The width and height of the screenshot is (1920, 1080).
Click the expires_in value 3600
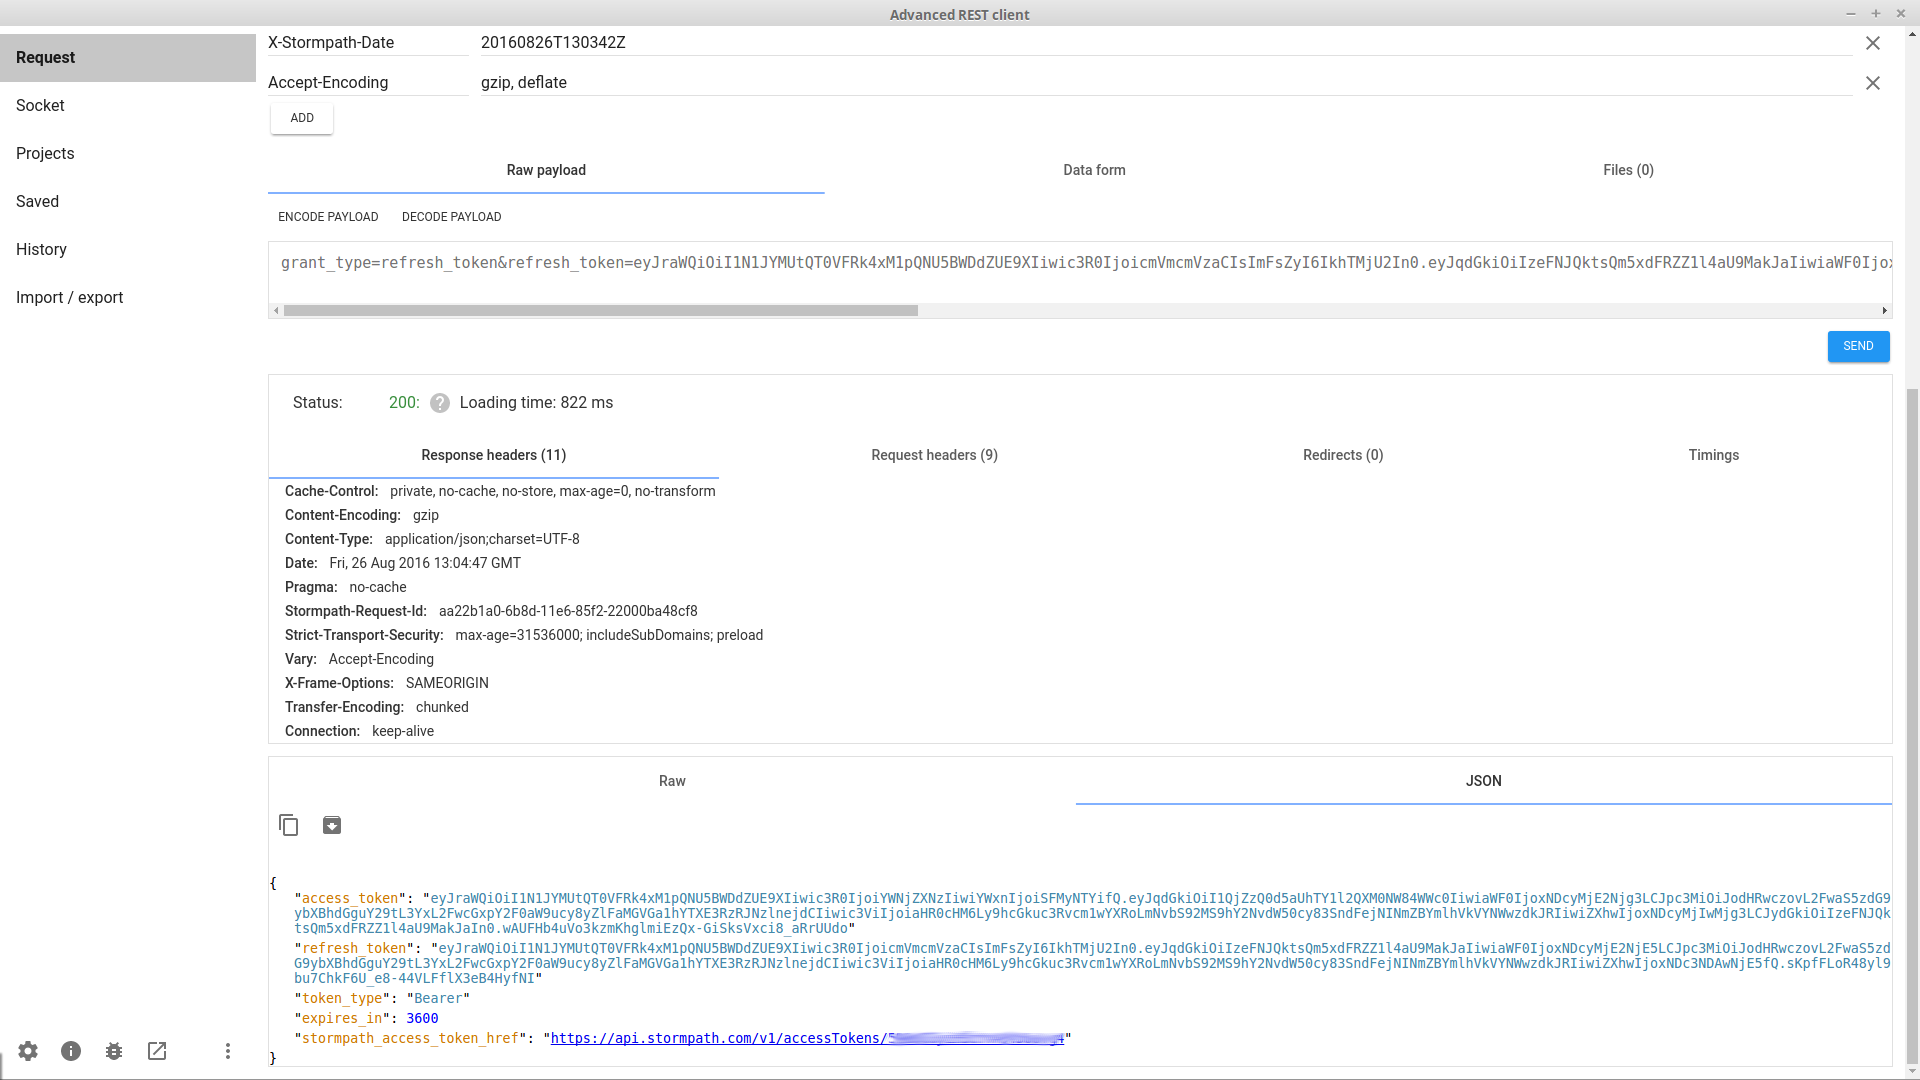tap(422, 1018)
